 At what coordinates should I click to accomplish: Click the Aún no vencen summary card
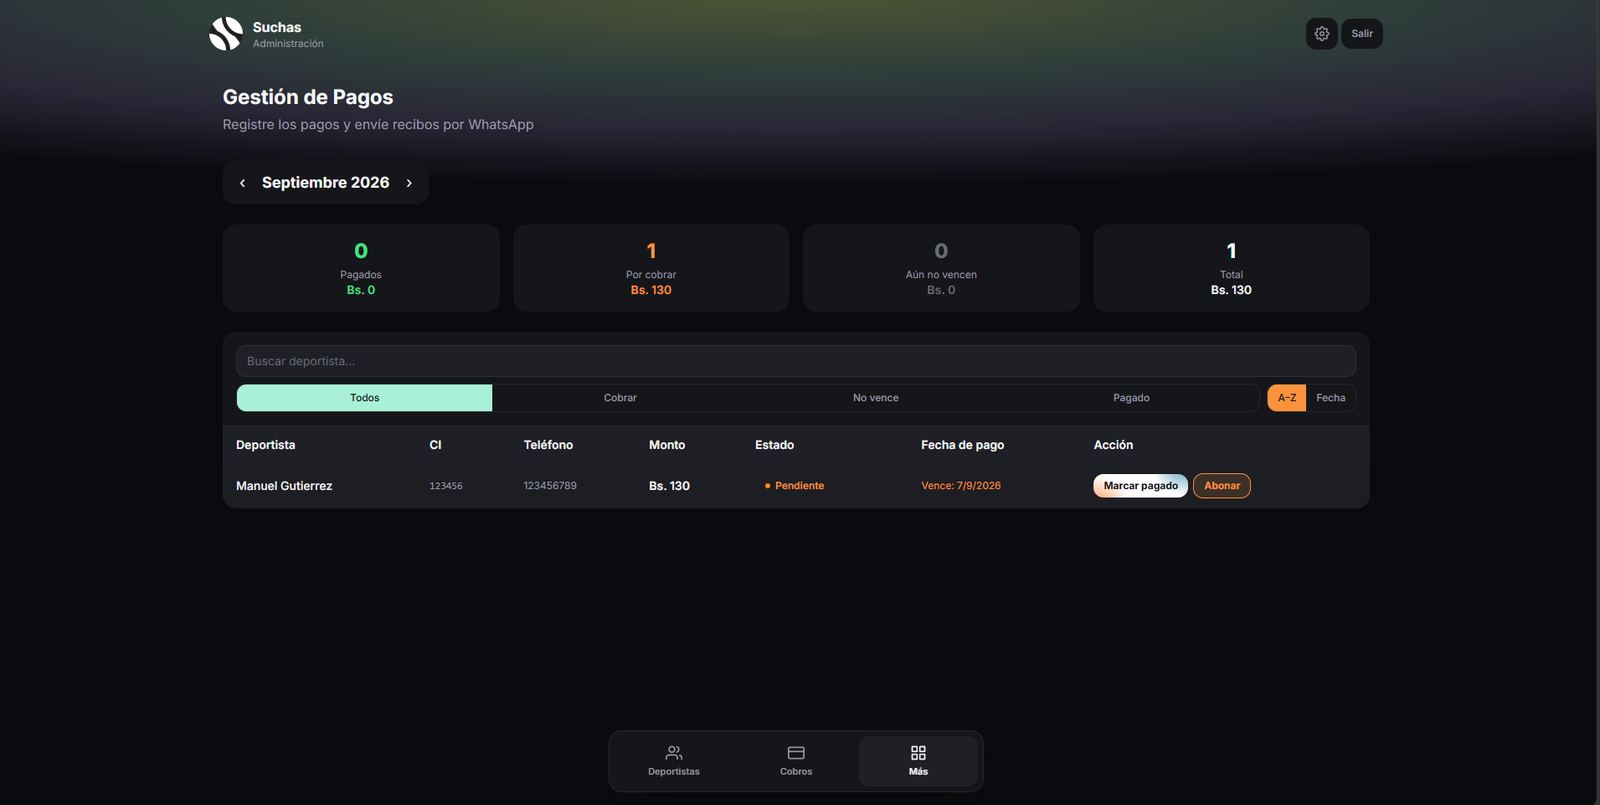point(941,268)
